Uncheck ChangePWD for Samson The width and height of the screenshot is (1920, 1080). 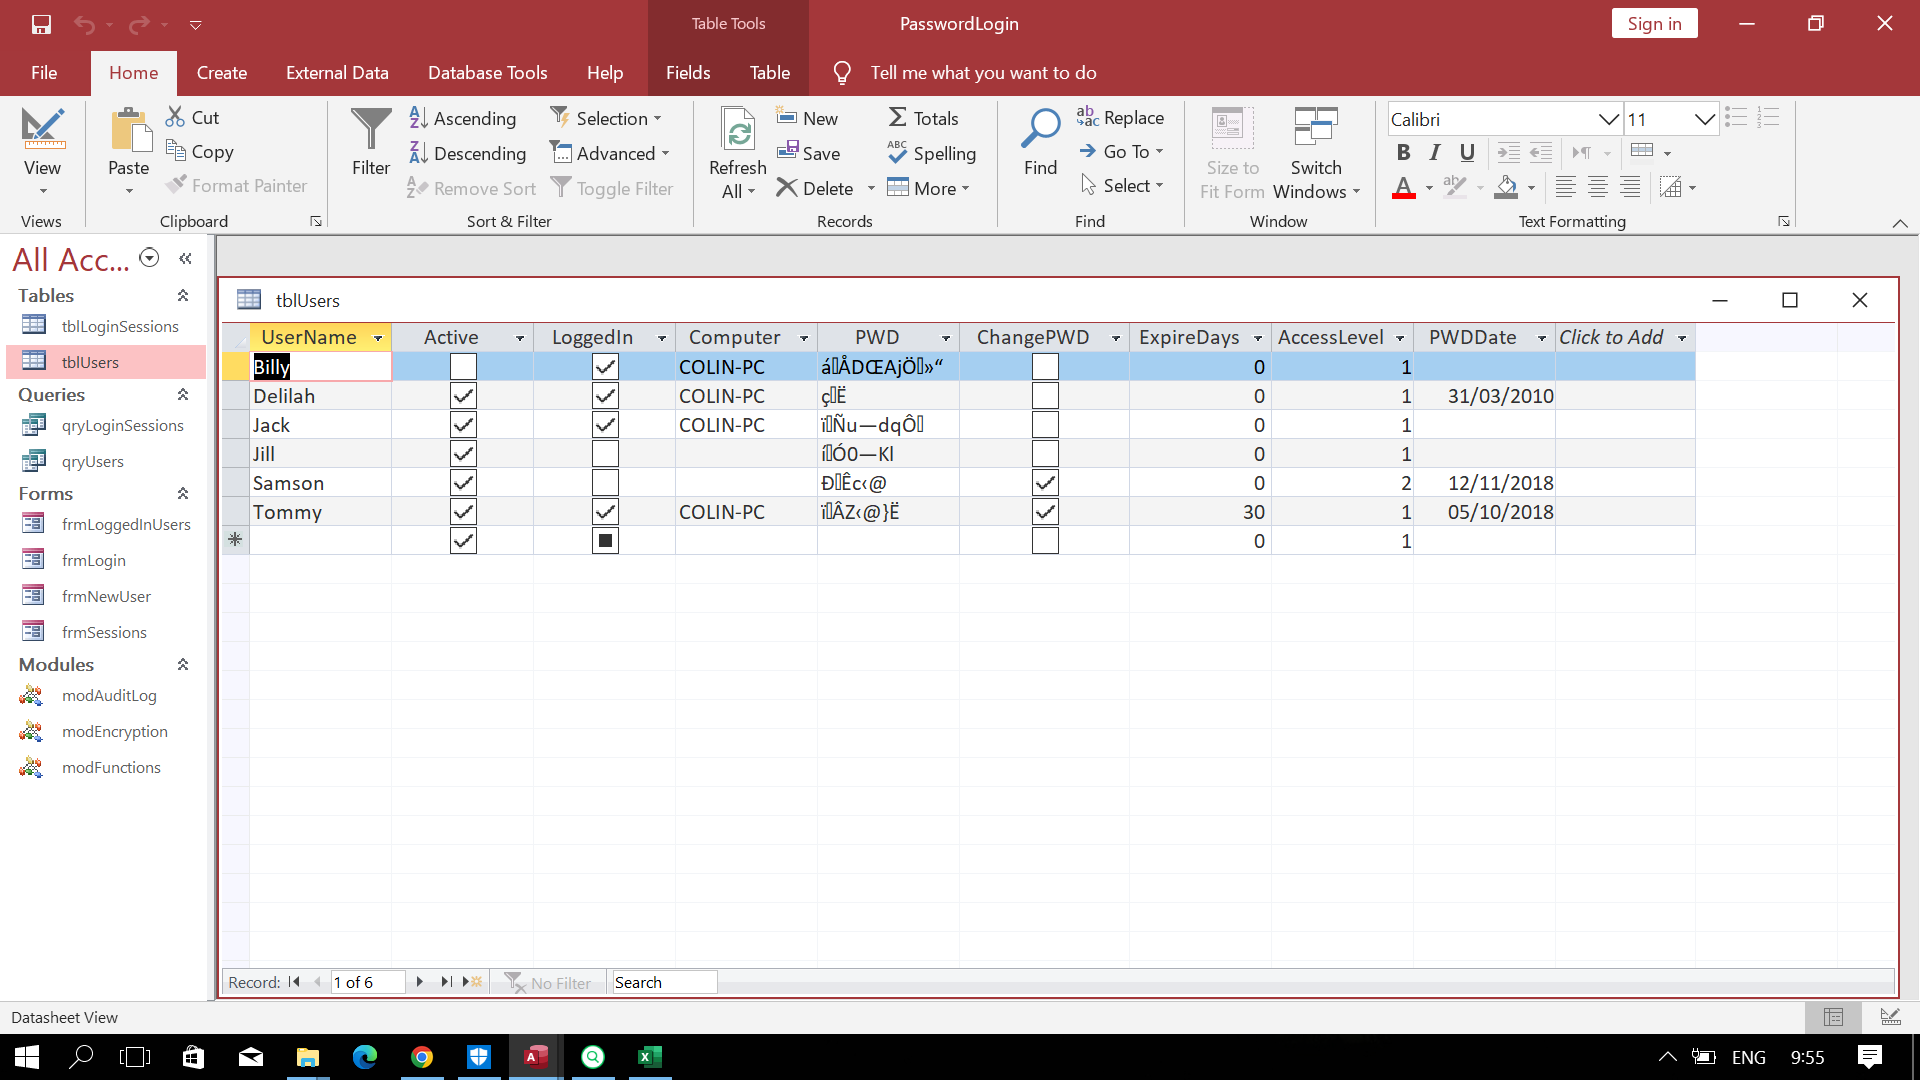[x=1045, y=483]
